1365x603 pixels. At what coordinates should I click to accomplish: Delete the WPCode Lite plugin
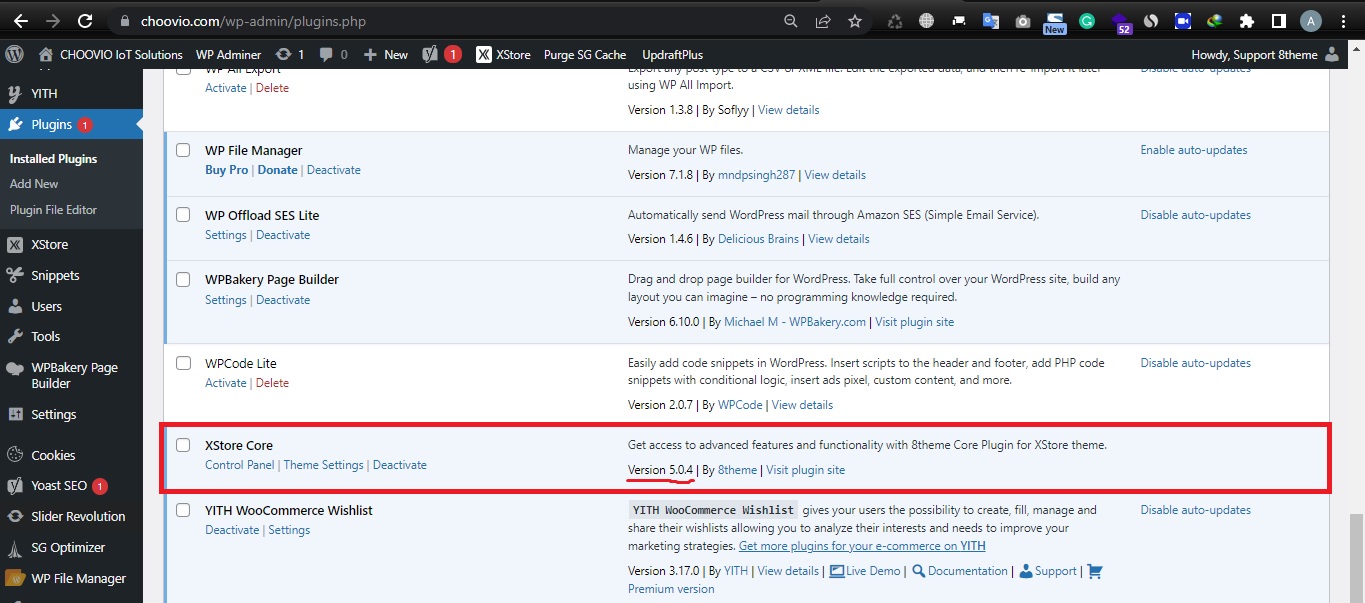[x=272, y=383]
